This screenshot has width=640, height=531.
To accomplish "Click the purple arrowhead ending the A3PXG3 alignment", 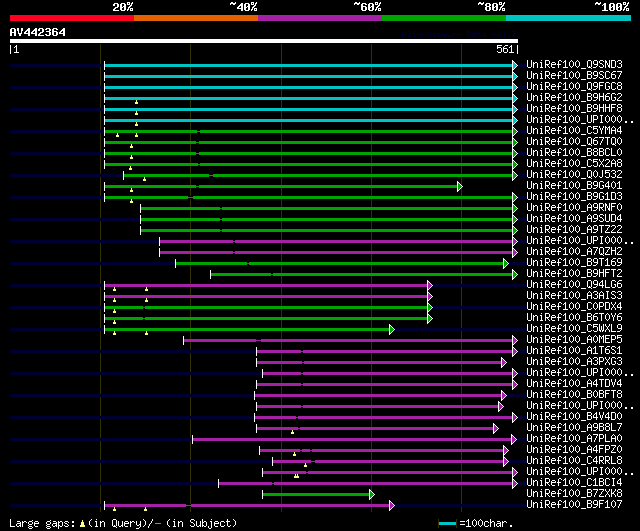I will point(504,362).
